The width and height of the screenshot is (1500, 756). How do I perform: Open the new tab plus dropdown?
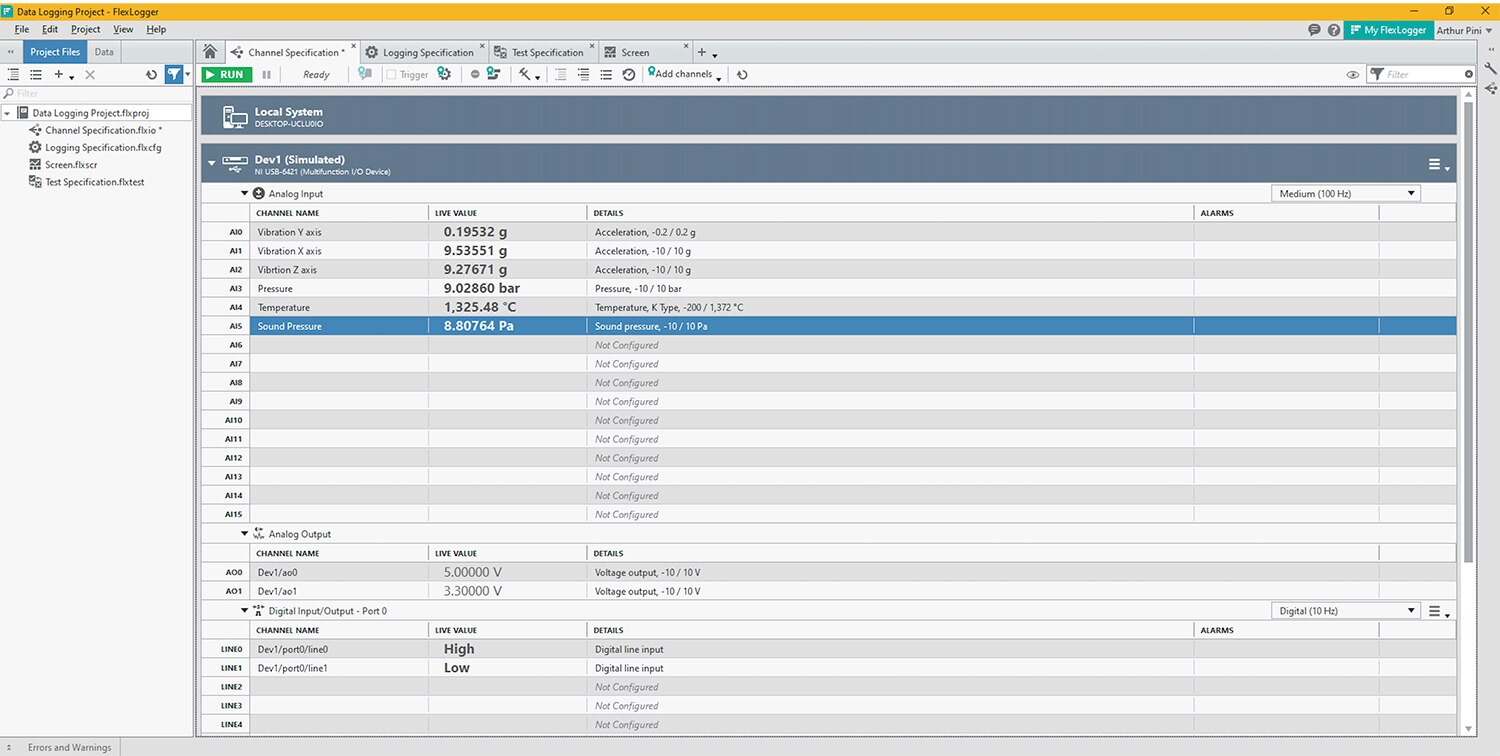tap(707, 52)
